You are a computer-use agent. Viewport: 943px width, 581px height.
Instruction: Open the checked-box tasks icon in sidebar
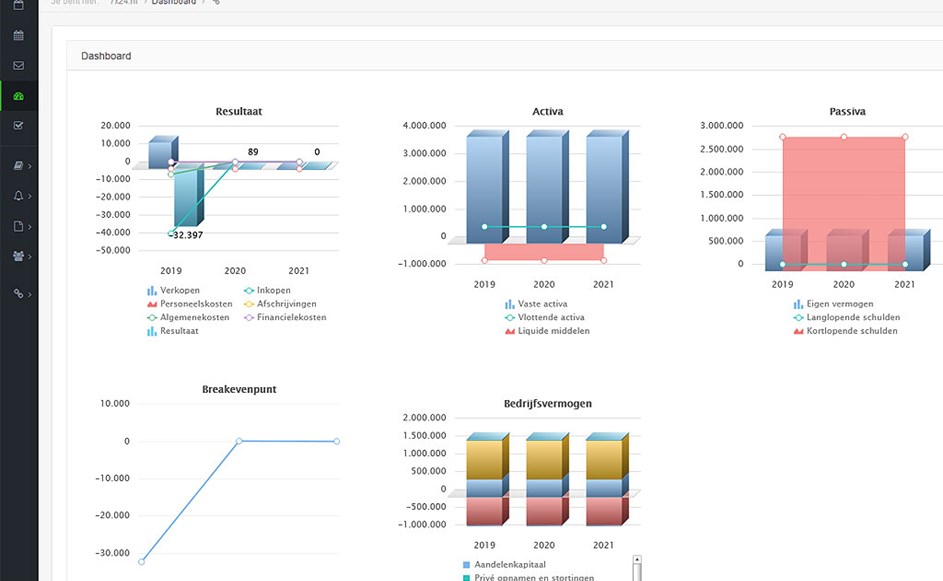point(19,126)
